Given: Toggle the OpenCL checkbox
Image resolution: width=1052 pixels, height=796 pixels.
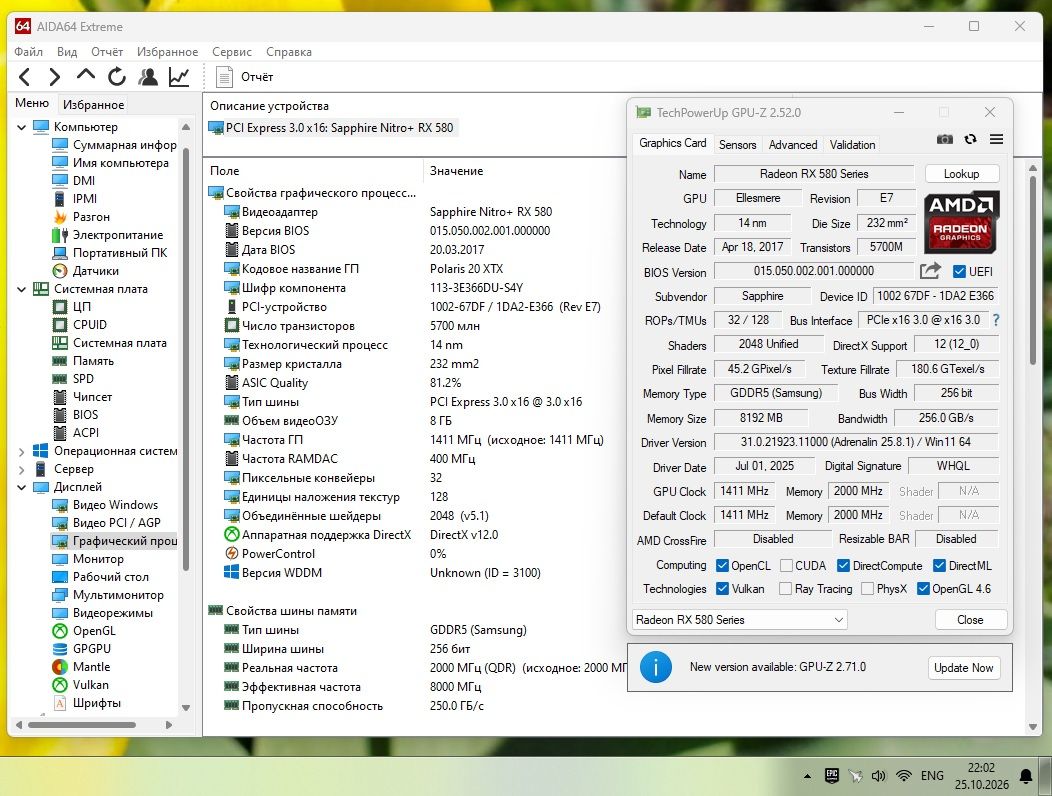Looking at the screenshot, I should [723, 566].
